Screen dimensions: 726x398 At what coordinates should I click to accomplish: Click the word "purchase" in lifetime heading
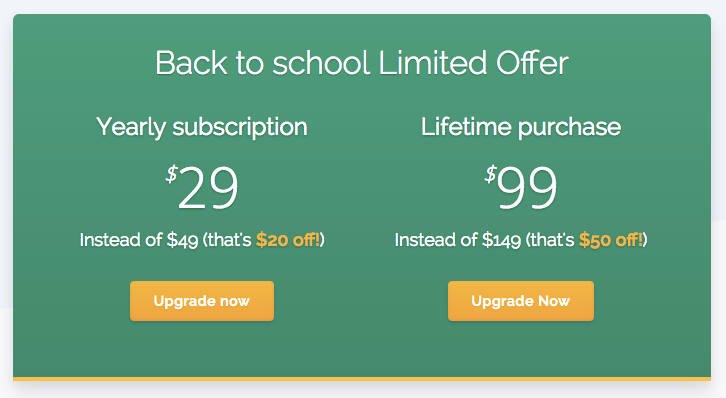tap(570, 128)
